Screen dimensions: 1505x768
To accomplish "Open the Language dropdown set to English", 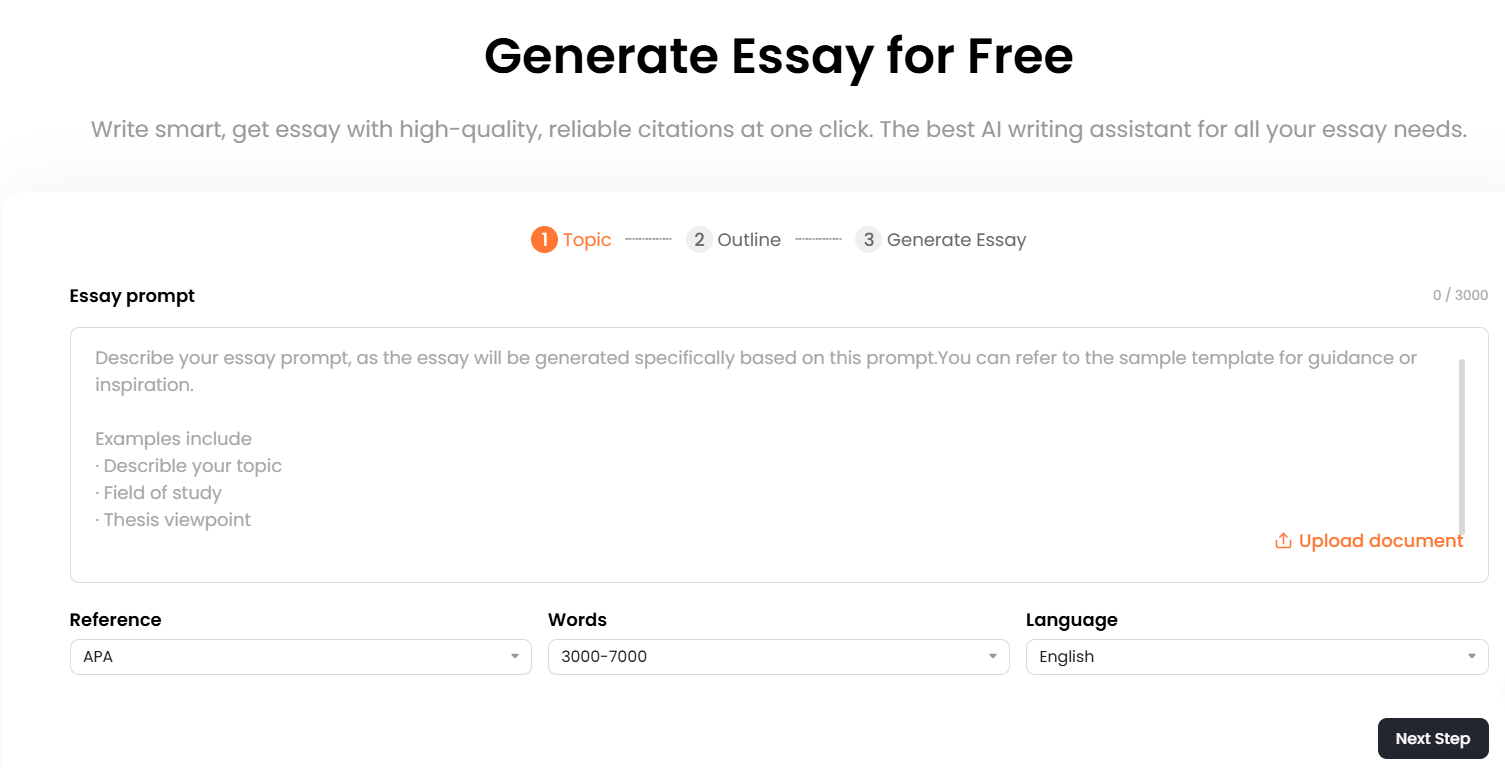I will 1256,657.
